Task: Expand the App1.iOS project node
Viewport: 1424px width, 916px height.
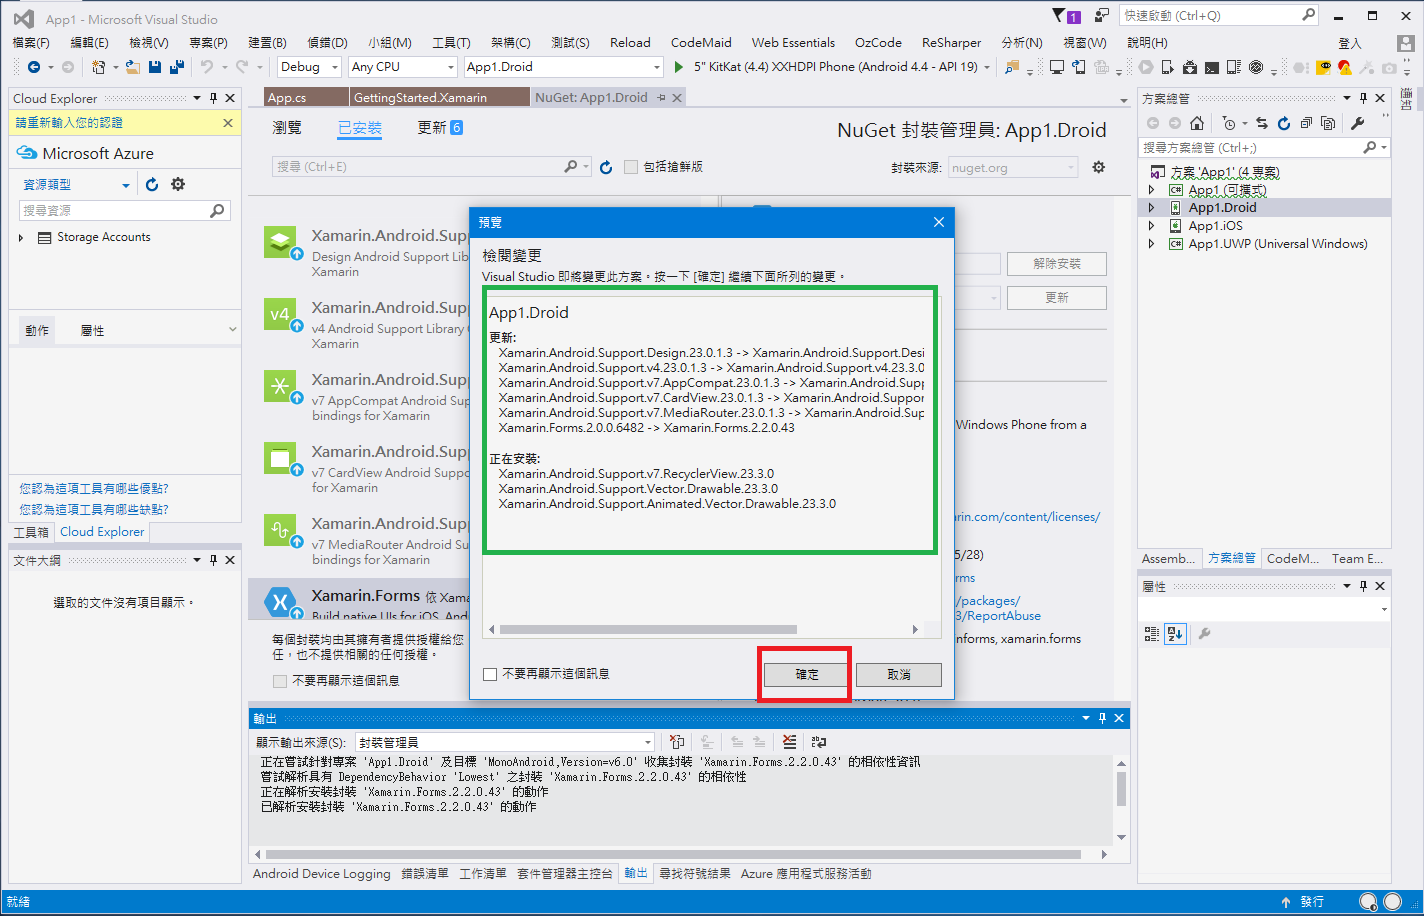Action: 1151,226
